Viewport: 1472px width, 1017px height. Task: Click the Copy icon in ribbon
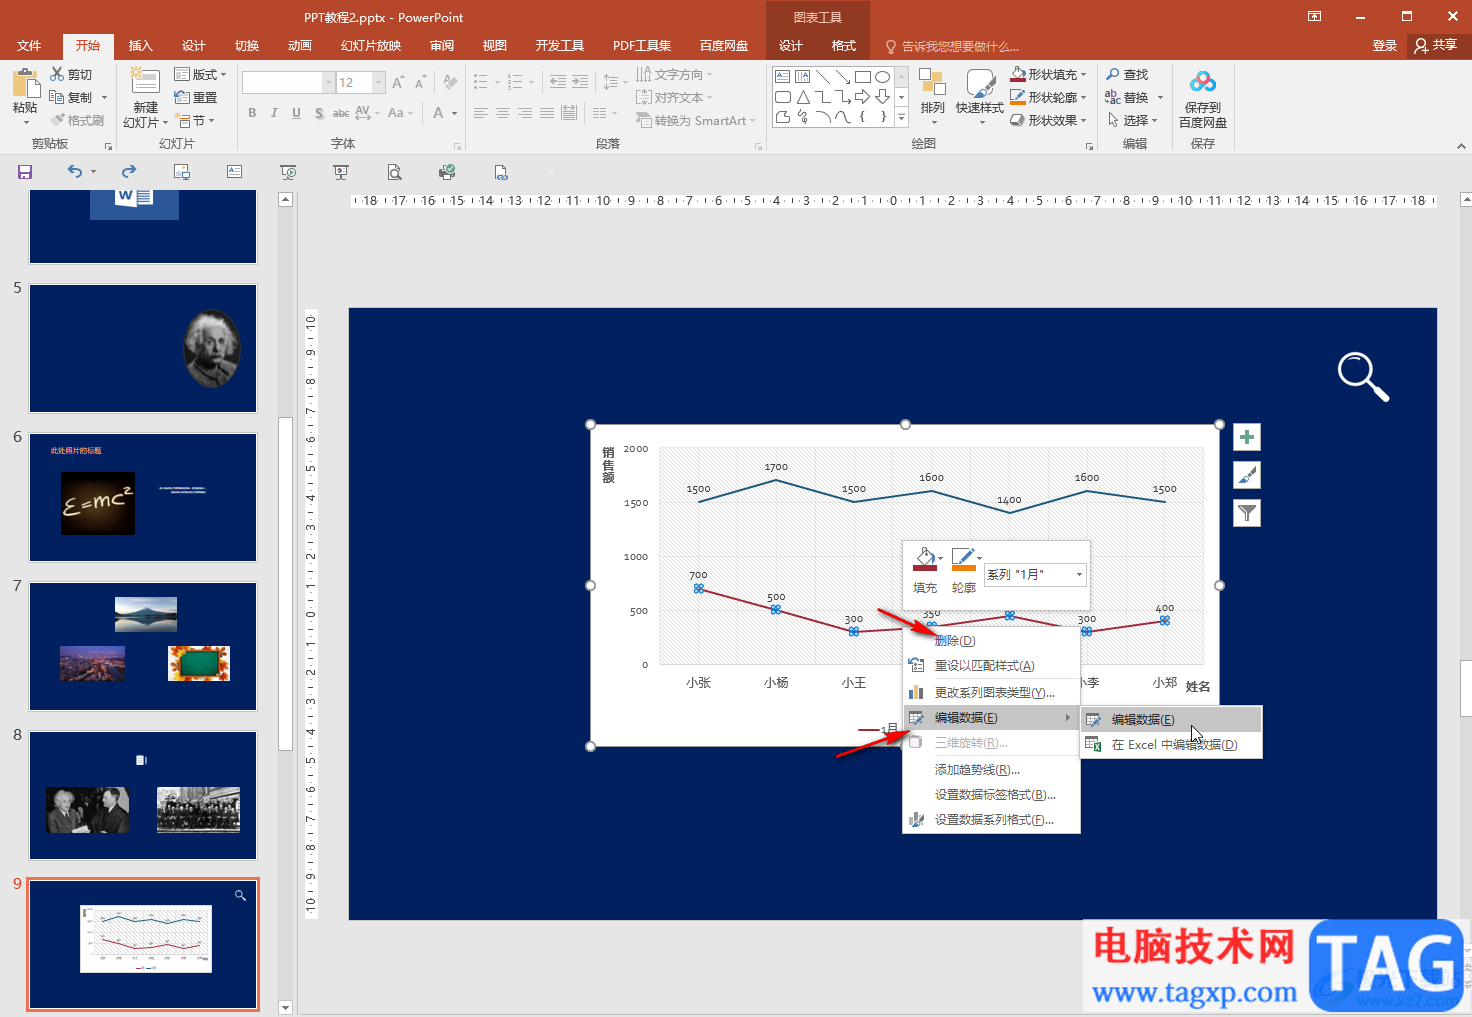tap(57, 97)
